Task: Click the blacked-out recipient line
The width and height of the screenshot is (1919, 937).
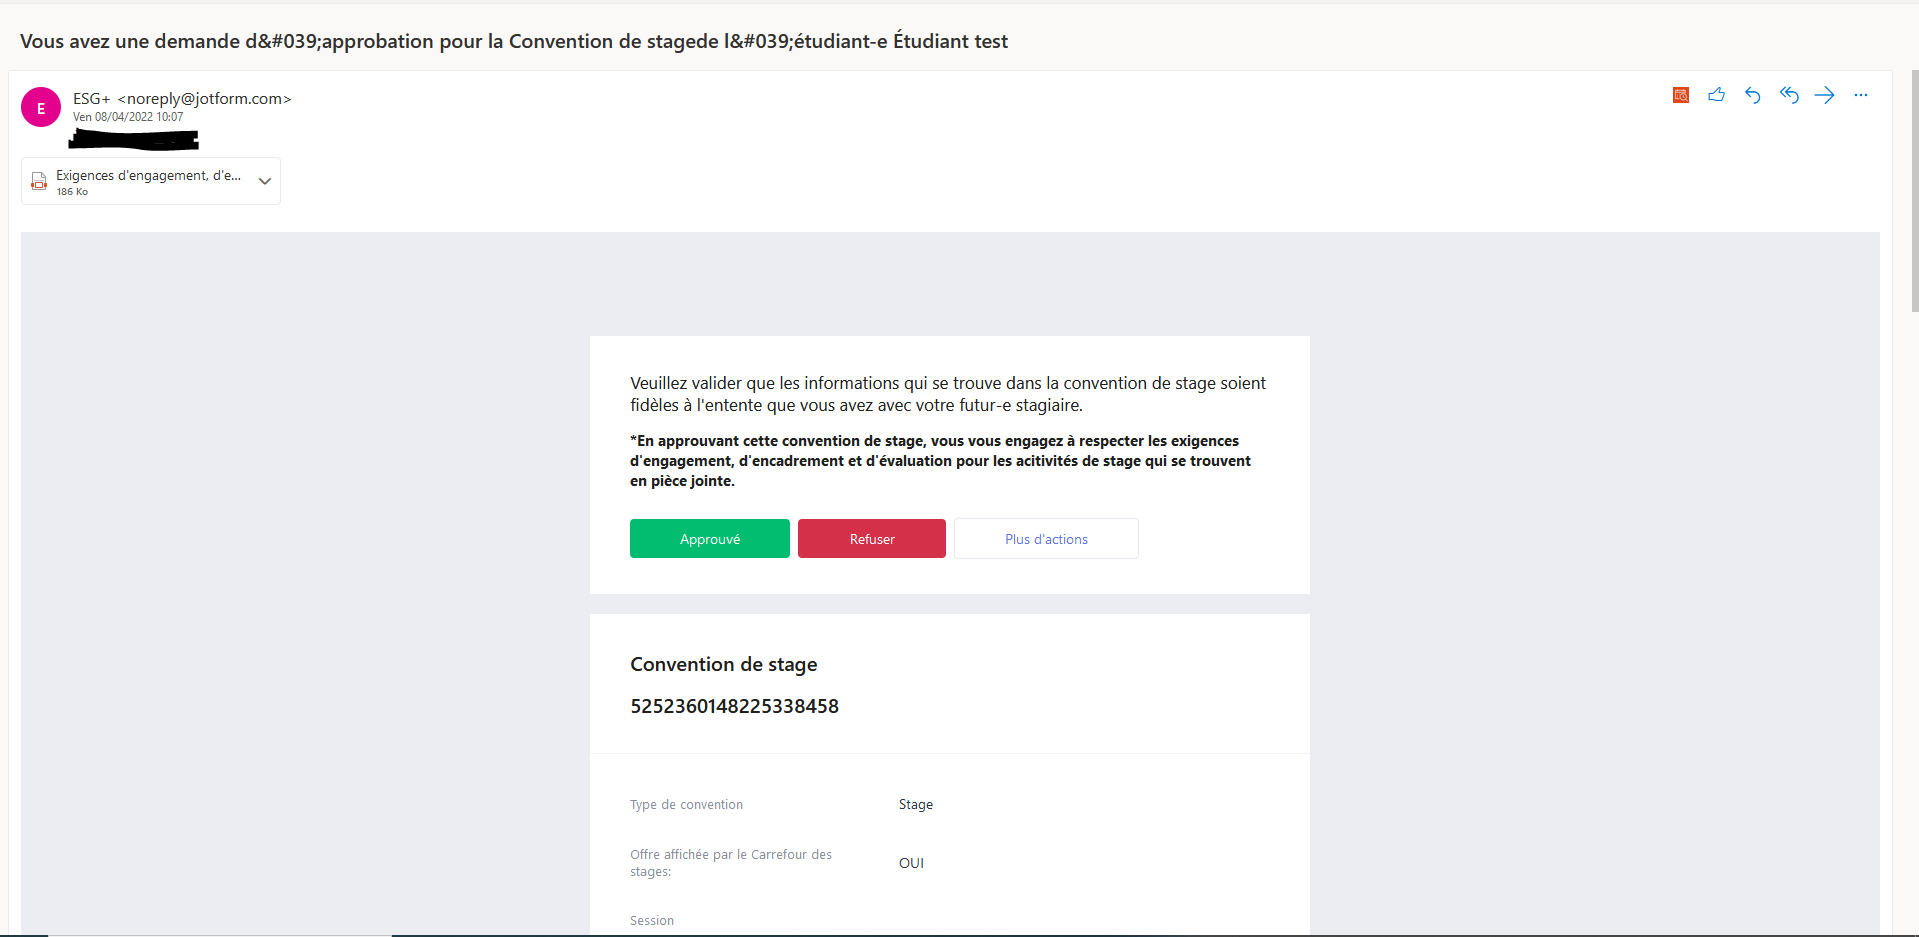Action: [133, 139]
